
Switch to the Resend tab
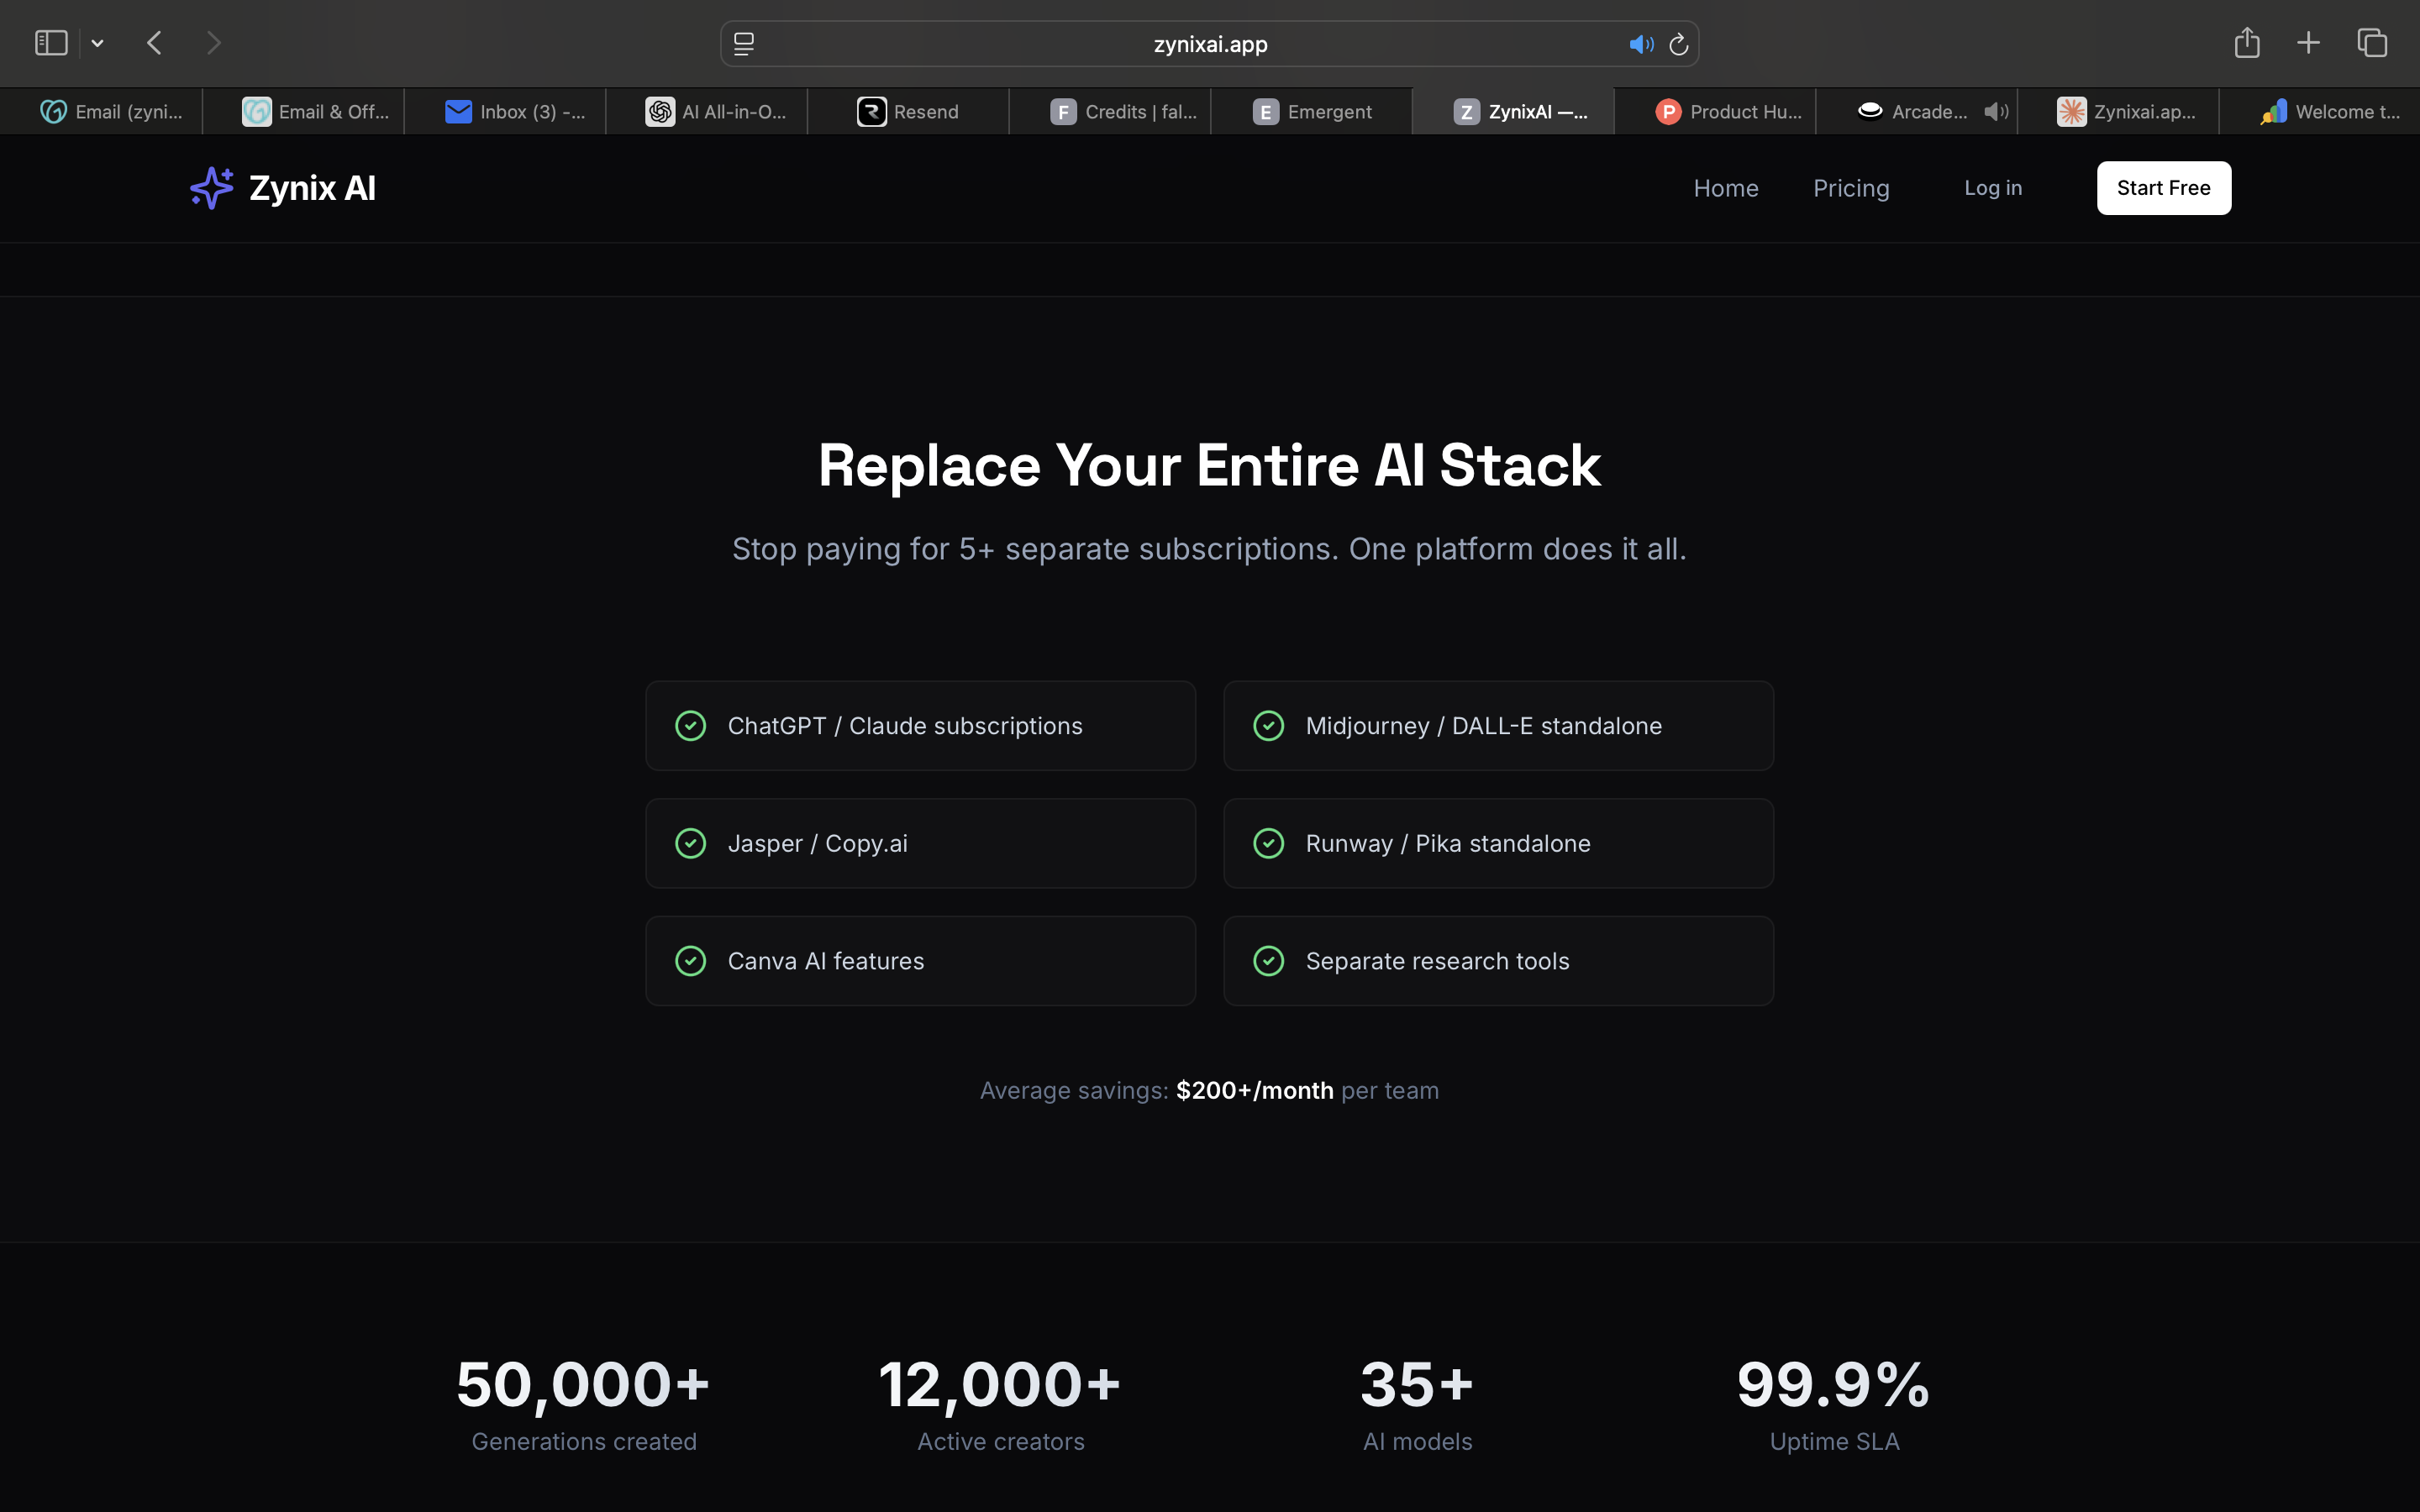[908, 112]
